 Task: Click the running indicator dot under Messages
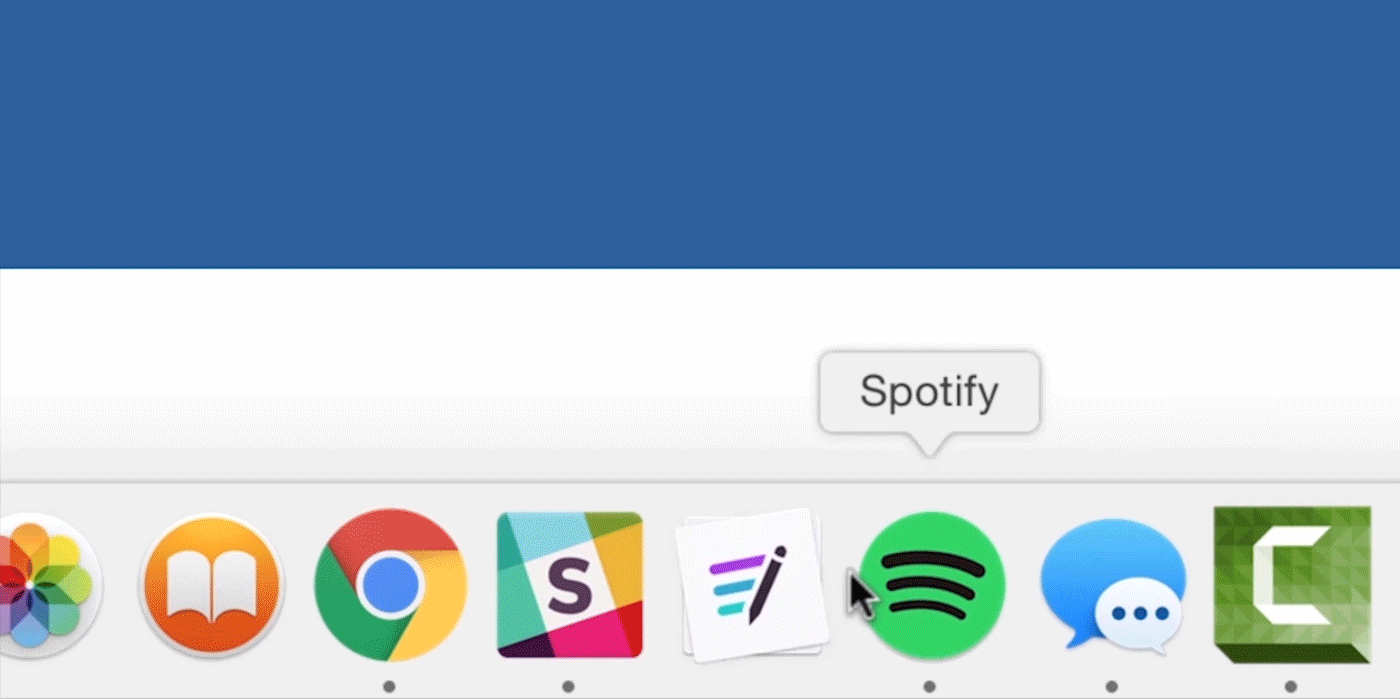(1111, 686)
